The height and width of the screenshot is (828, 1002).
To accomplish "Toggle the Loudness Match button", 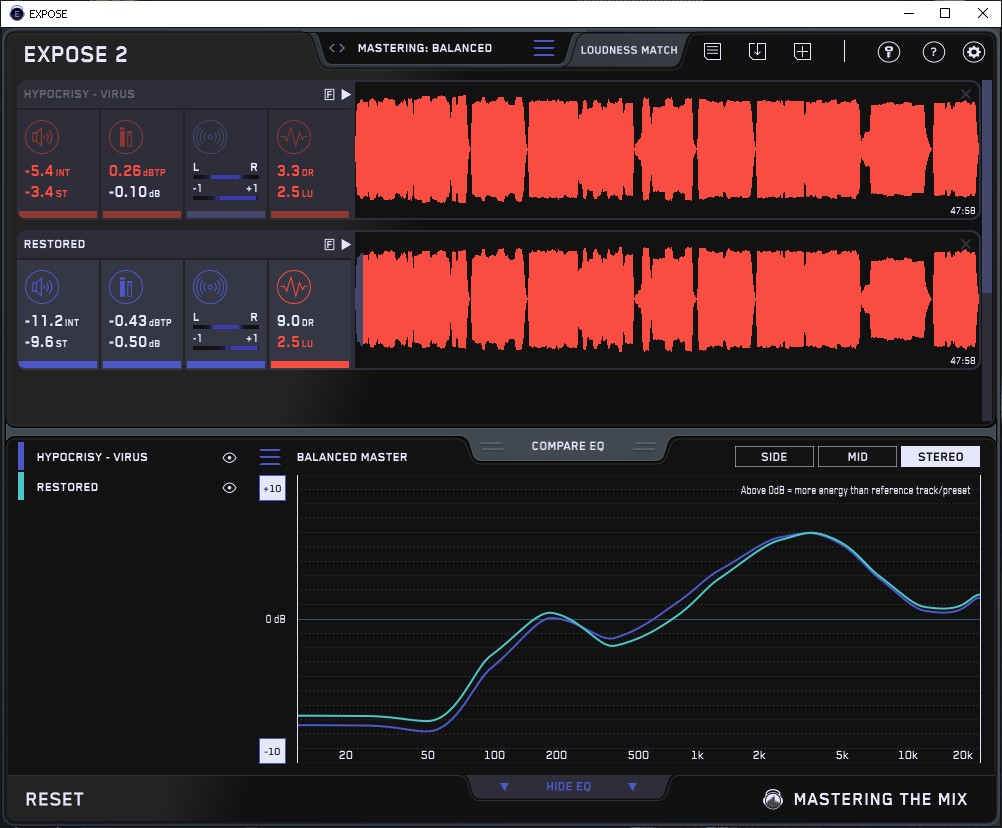I will (628, 49).
